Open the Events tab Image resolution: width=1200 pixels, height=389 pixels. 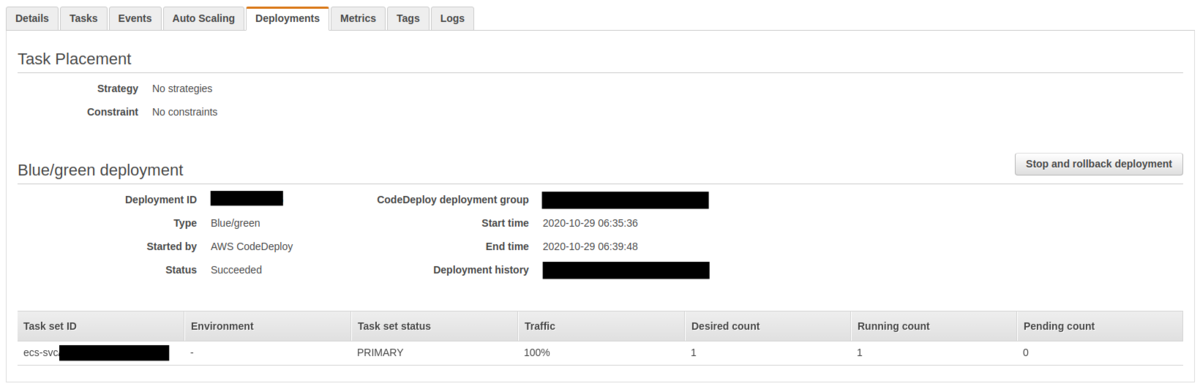(x=135, y=18)
